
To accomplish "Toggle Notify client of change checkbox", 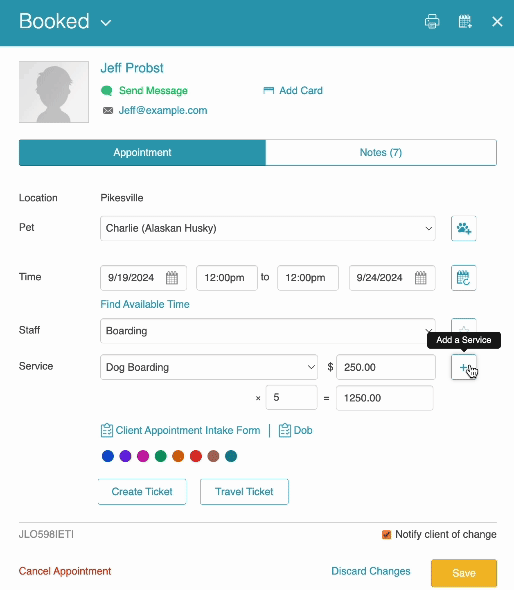I will point(386,535).
